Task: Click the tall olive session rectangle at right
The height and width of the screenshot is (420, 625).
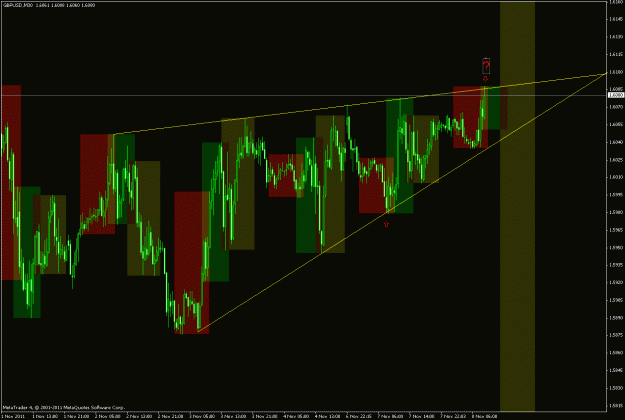Action: point(517,206)
